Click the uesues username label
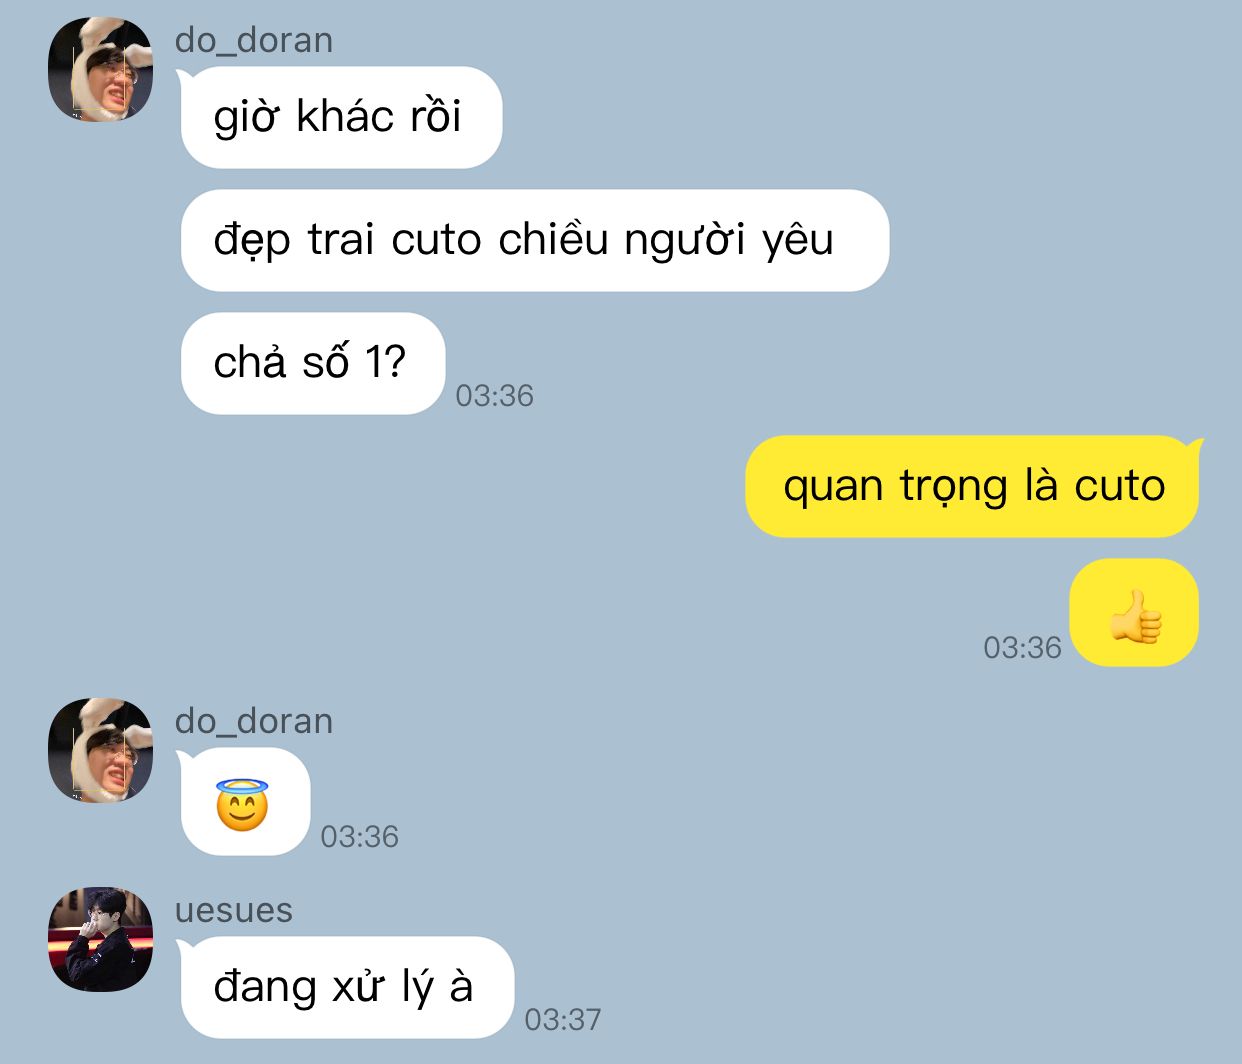This screenshot has width=1242, height=1064. [234, 910]
